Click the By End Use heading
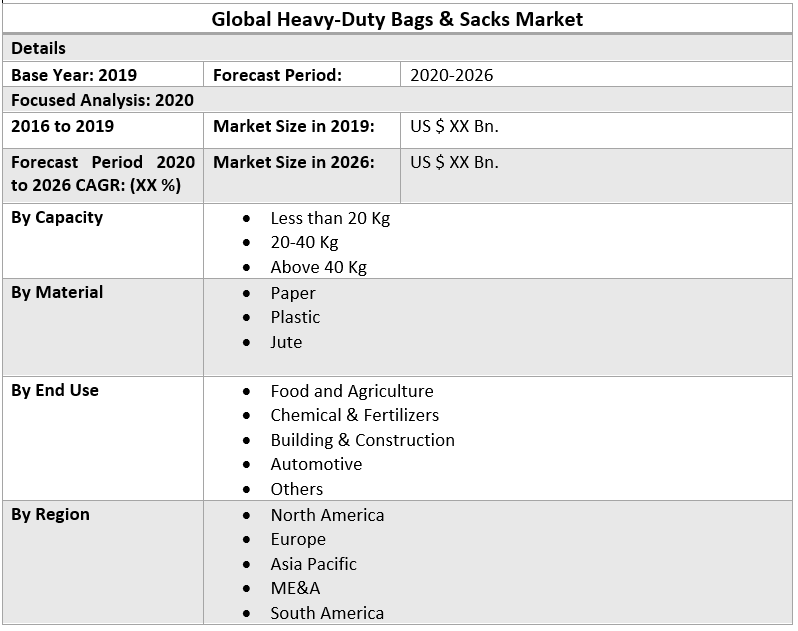 (55, 390)
